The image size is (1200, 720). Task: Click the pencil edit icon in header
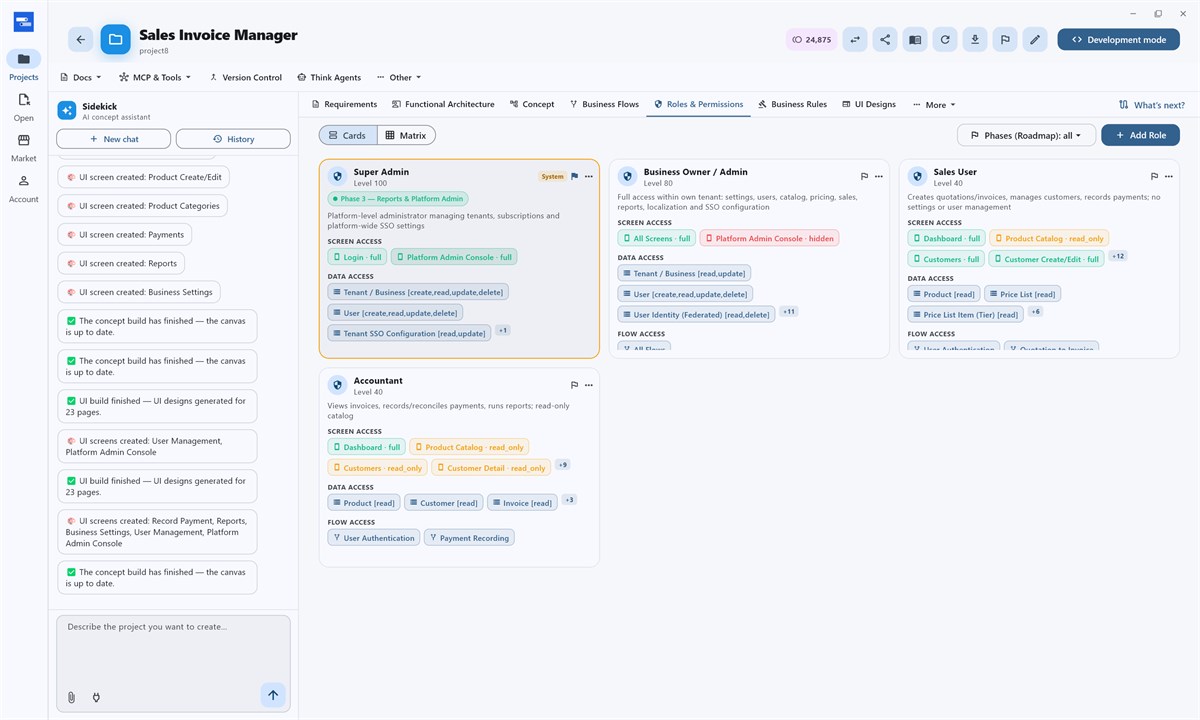click(x=1035, y=40)
